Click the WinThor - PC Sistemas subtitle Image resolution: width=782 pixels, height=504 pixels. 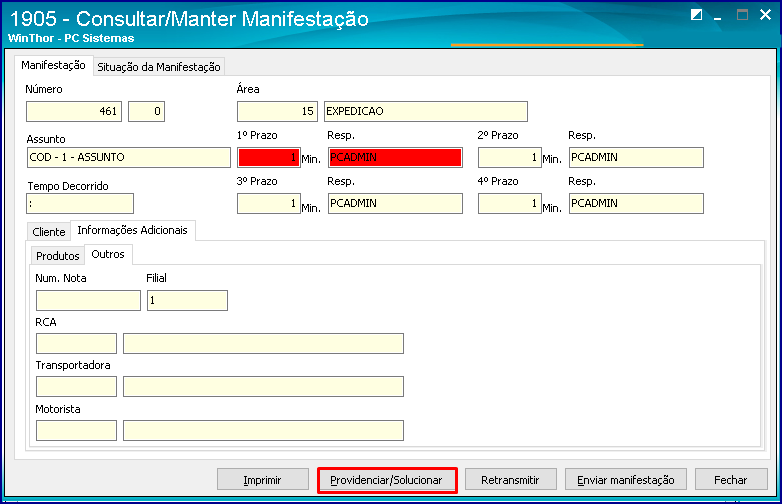(71, 38)
